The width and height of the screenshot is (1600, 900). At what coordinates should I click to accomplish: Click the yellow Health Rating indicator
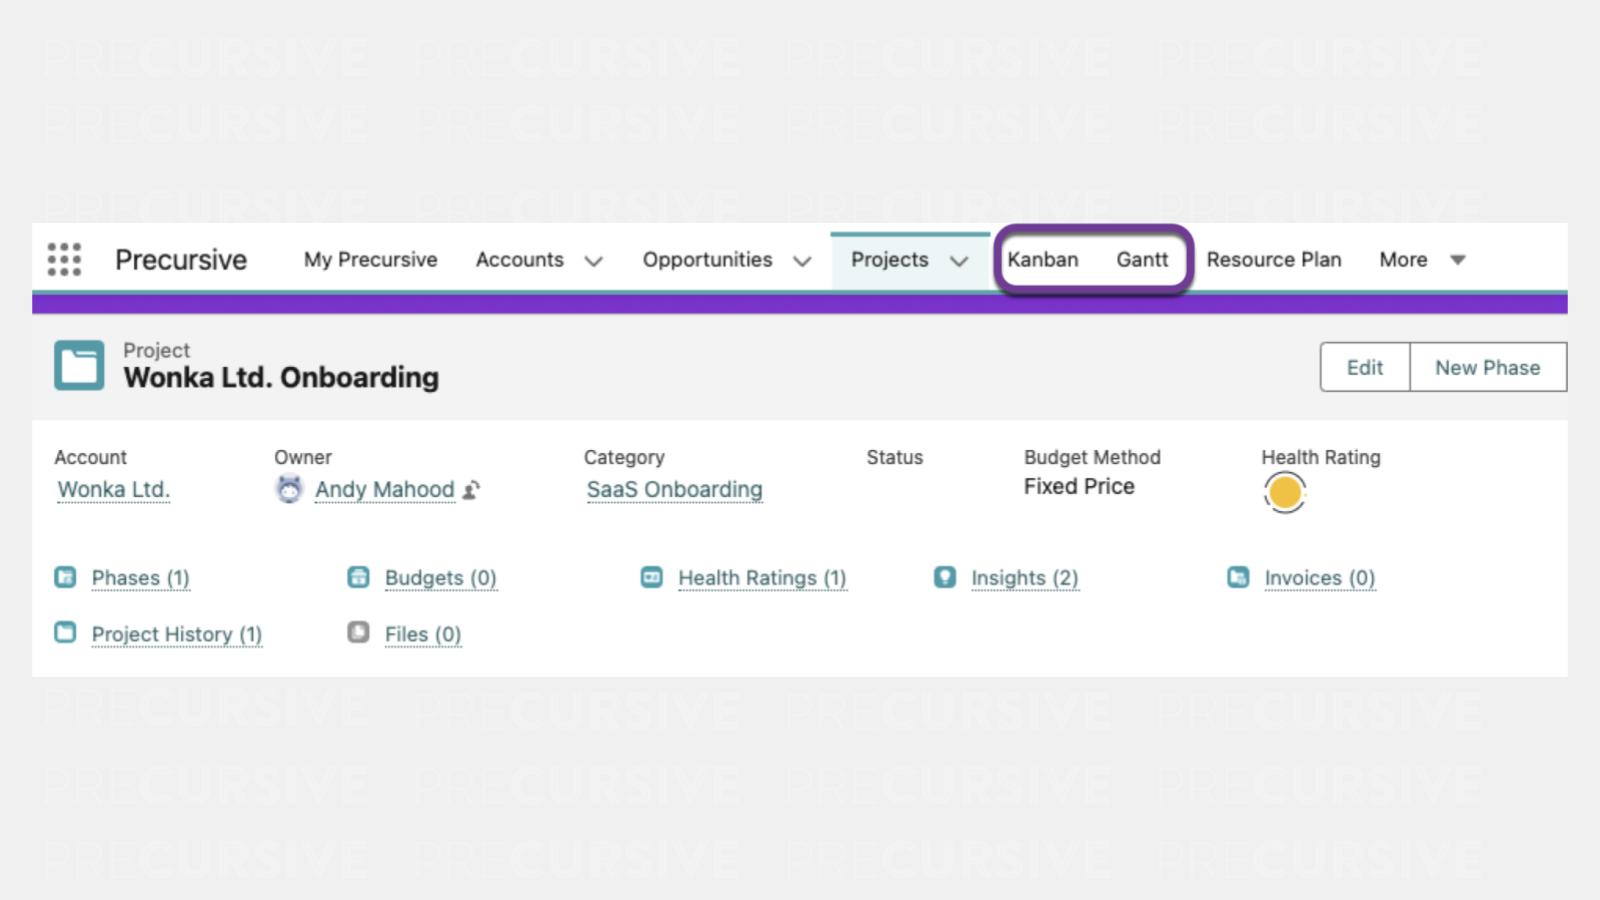(1285, 492)
